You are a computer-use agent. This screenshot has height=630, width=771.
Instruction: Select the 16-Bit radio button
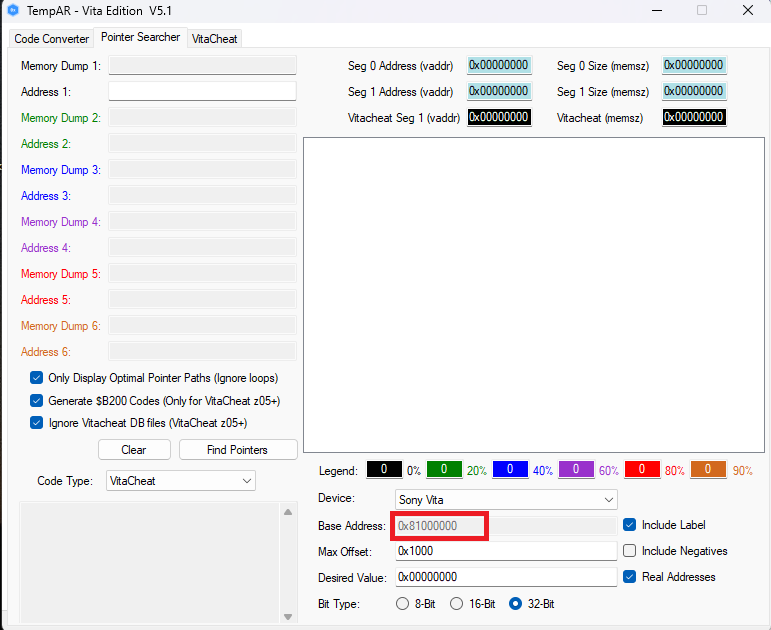456,603
